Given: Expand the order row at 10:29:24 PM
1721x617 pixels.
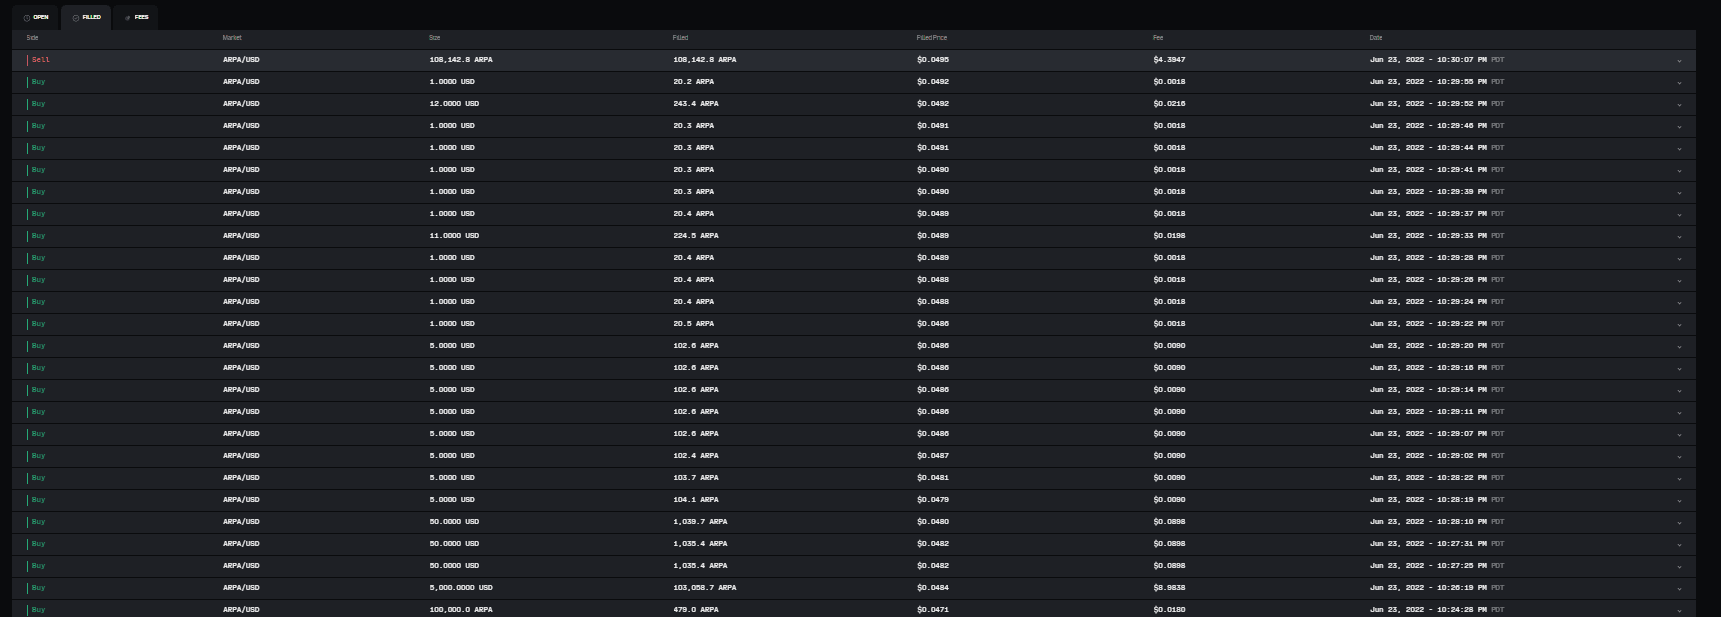Looking at the screenshot, I should (x=1679, y=302).
